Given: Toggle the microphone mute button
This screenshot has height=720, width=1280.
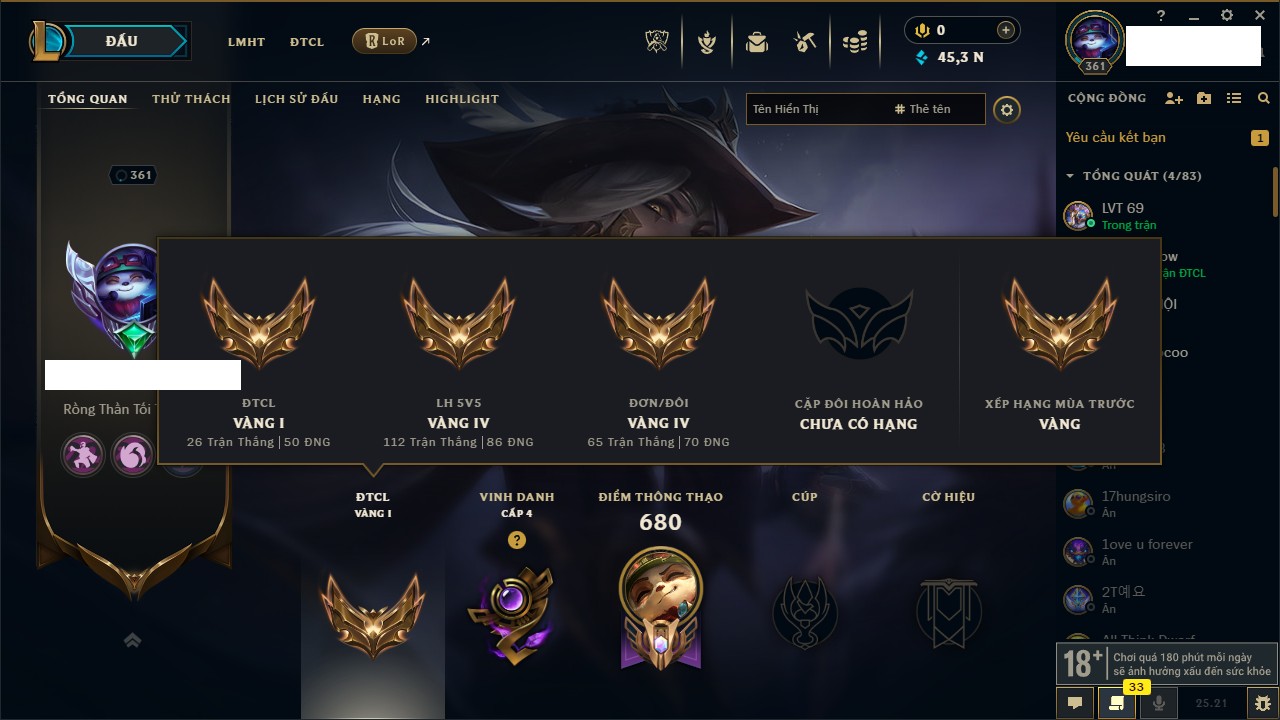Looking at the screenshot, I should [x=1159, y=703].
